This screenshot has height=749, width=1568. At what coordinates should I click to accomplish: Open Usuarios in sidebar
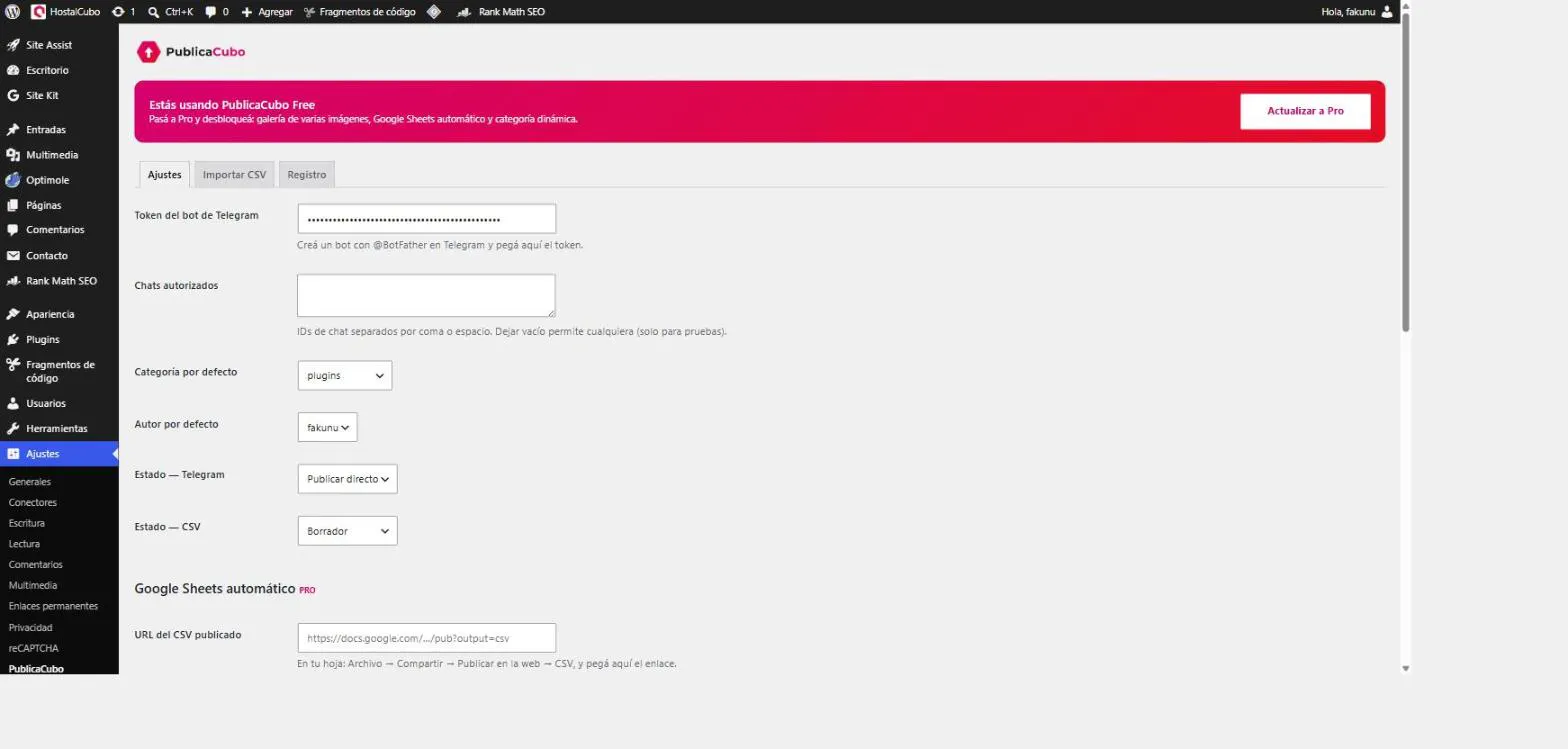pos(59,403)
